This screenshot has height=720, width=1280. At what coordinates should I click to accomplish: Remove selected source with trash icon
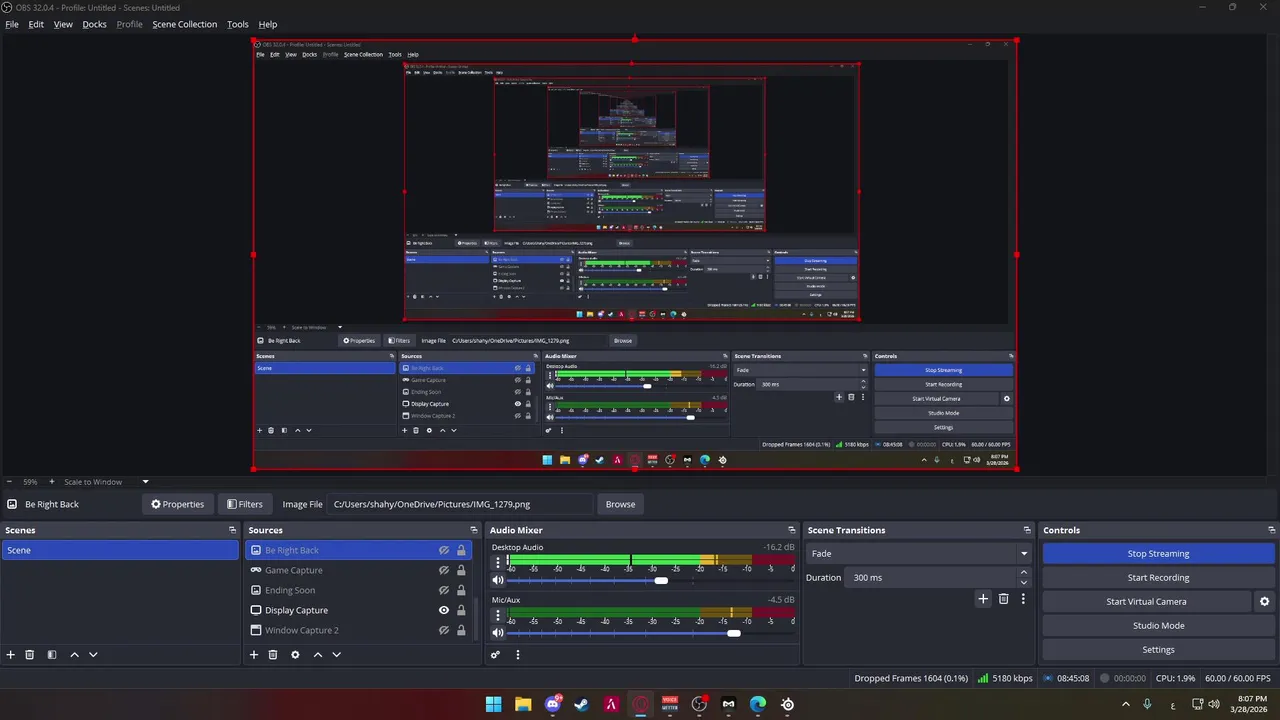tap(273, 655)
